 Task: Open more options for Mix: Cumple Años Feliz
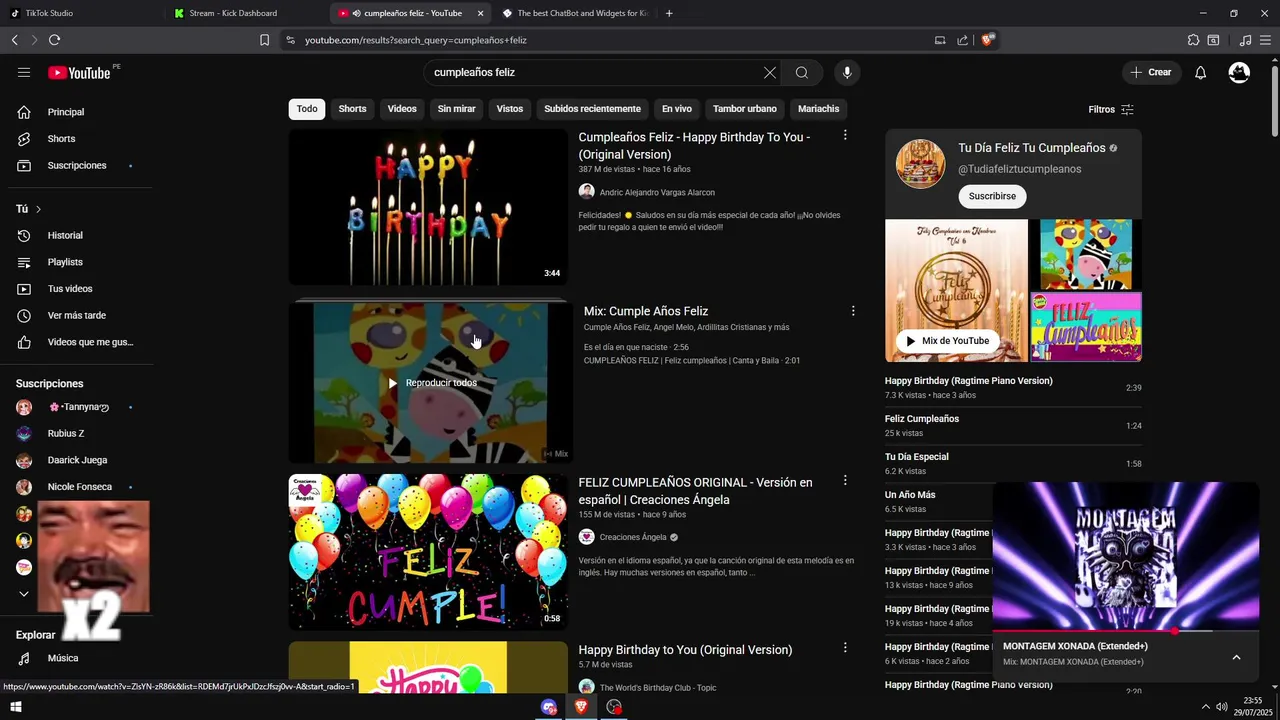pos(853,311)
